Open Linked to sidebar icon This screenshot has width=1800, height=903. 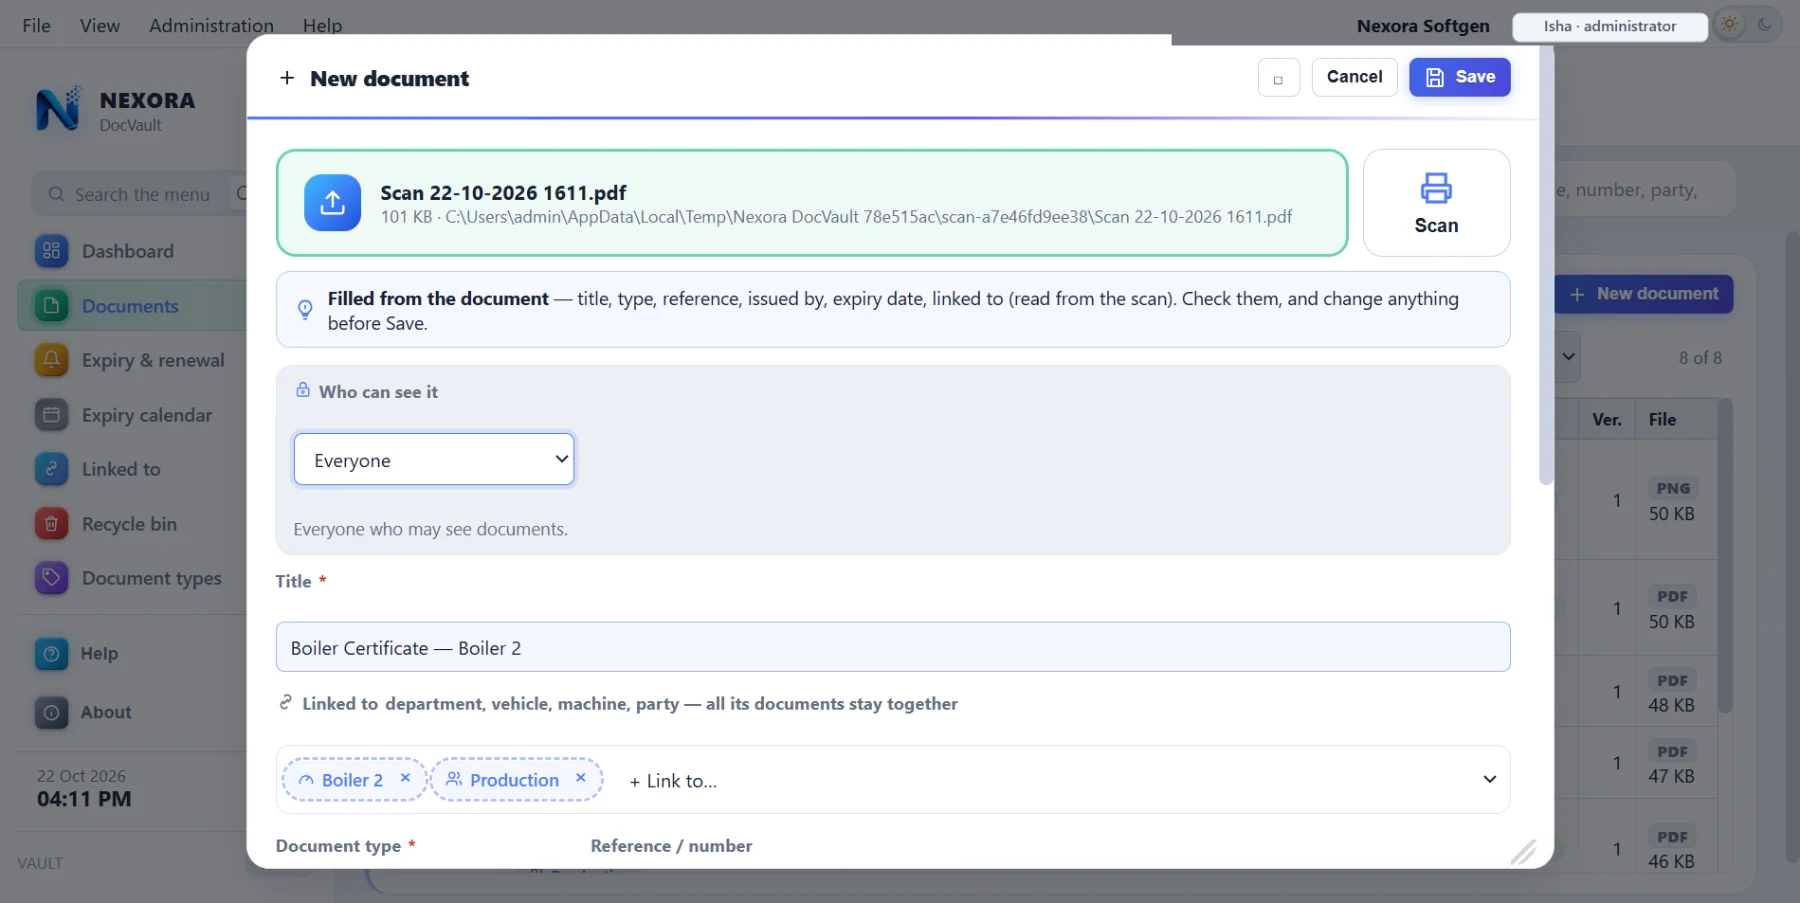51,469
